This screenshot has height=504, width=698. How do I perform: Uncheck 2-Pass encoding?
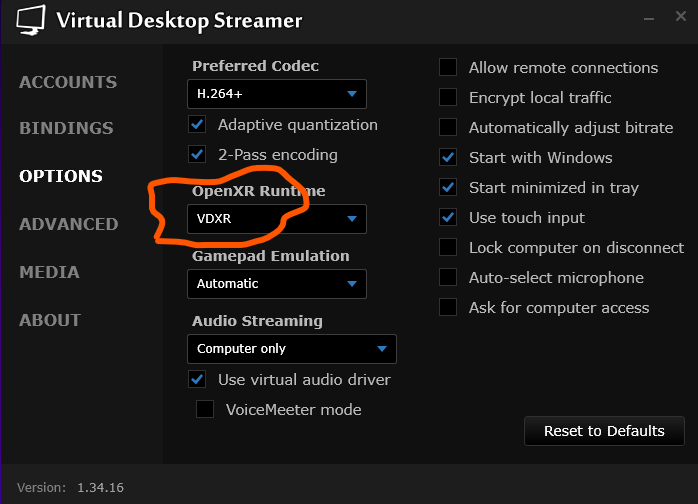197,155
